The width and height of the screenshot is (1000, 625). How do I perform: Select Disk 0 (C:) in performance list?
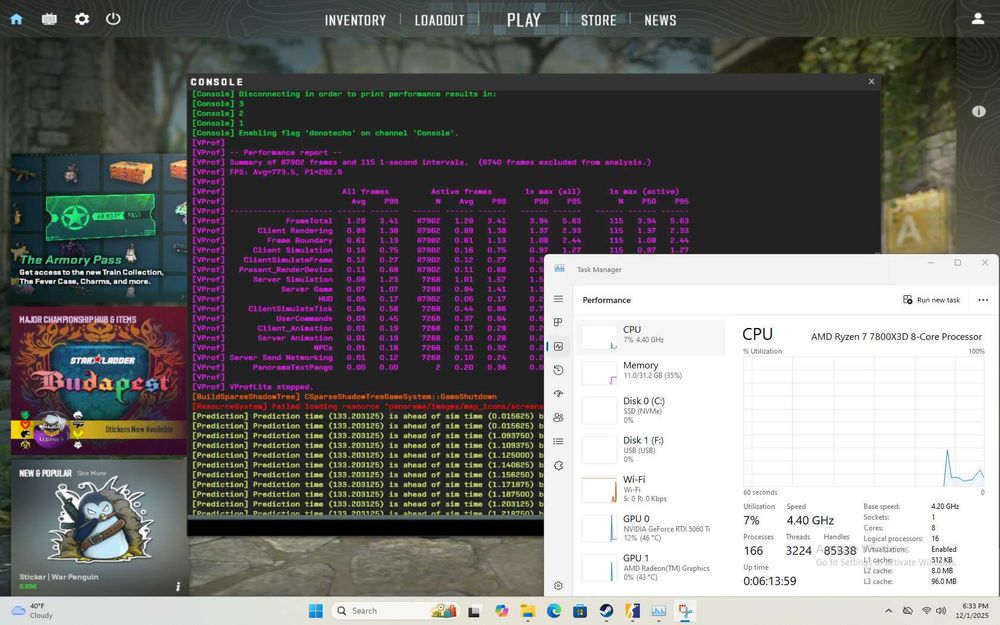[x=651, y=410]
